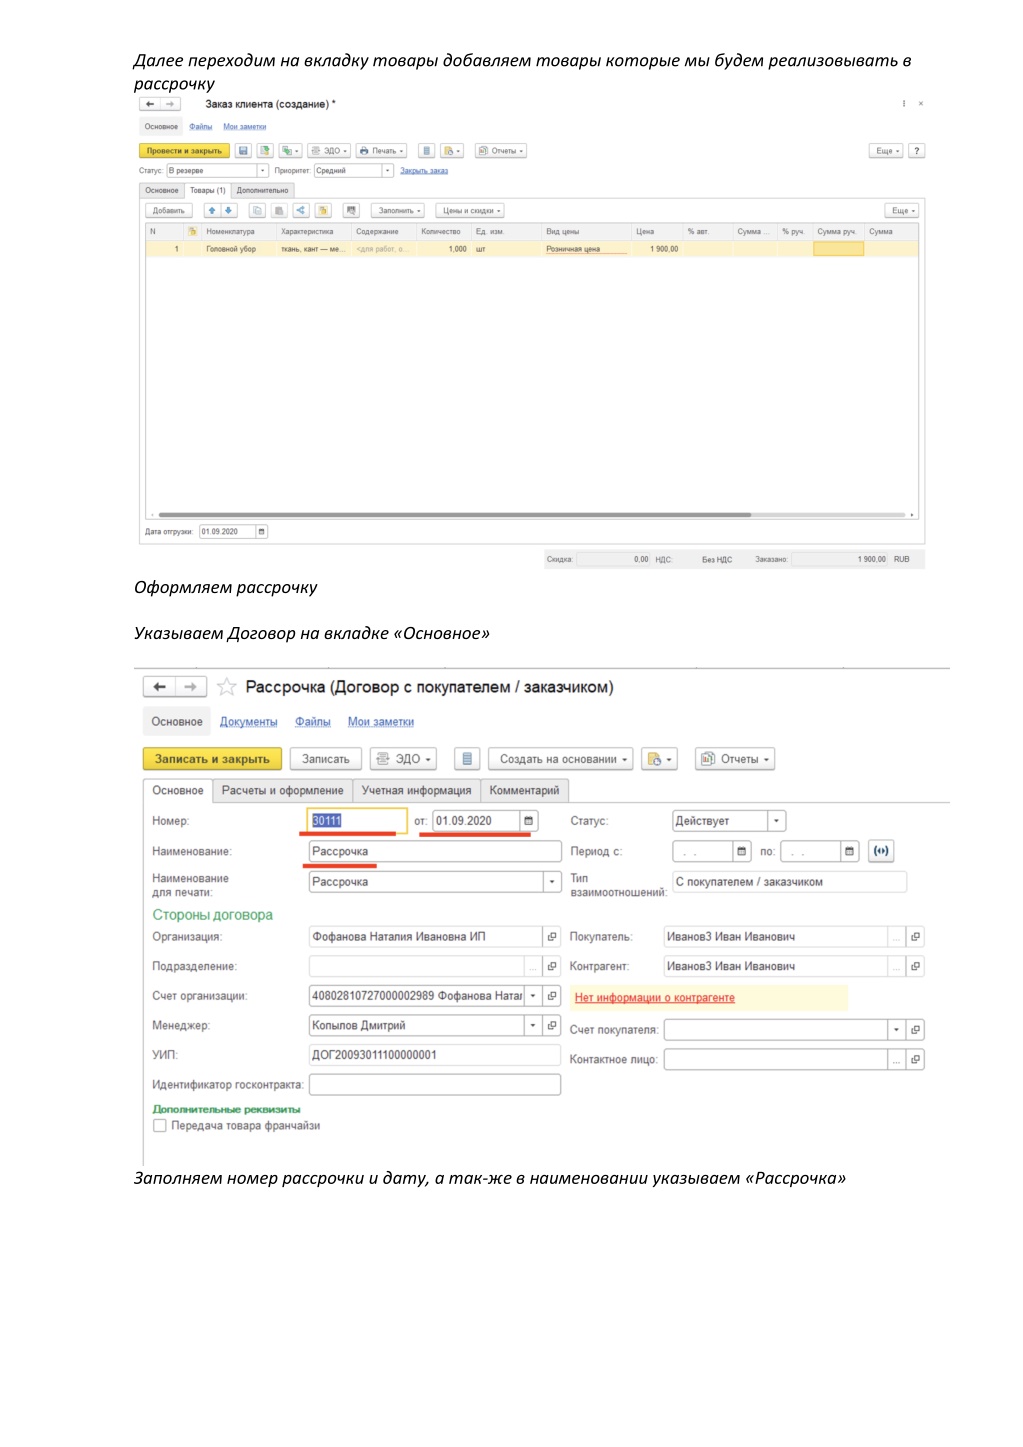Expand Счет организации dropdown arrow
This screenshot has height=1447, width=1023.
(533, 996)
